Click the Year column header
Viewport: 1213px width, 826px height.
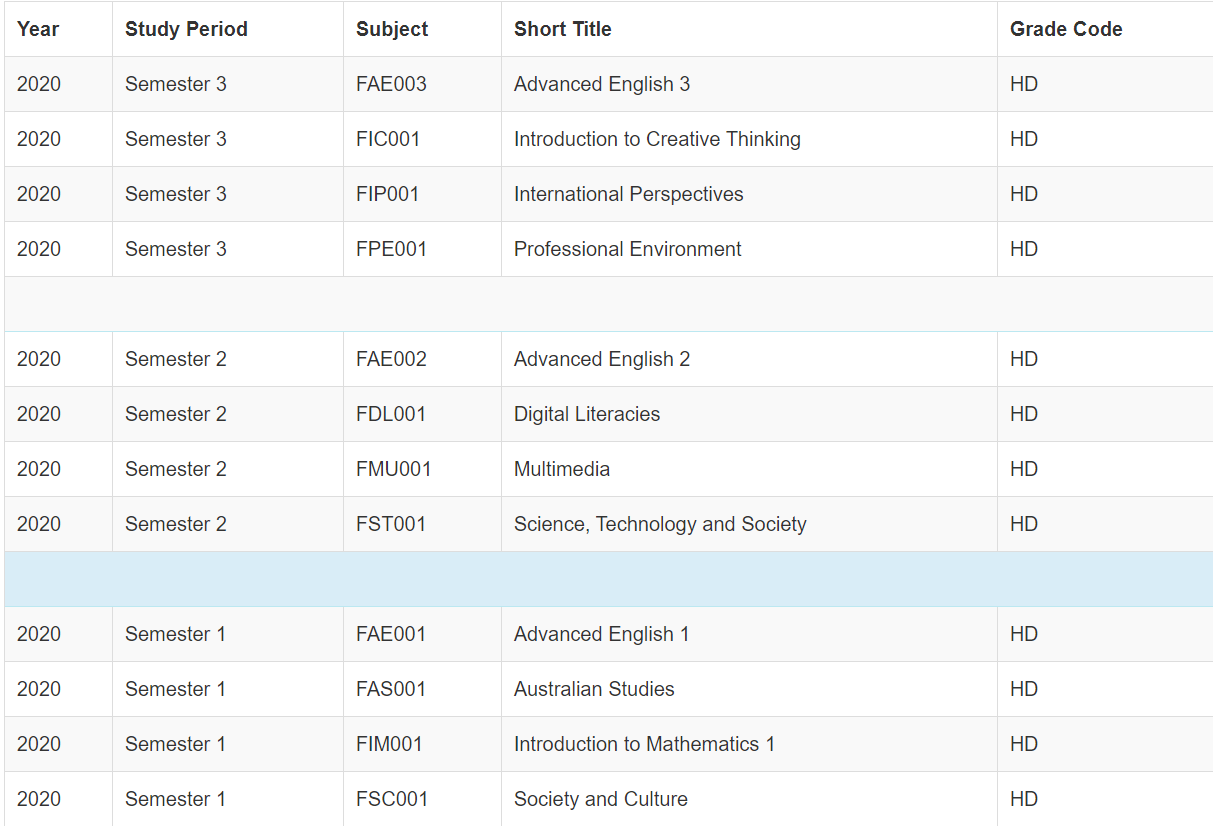tap(38, 29)
